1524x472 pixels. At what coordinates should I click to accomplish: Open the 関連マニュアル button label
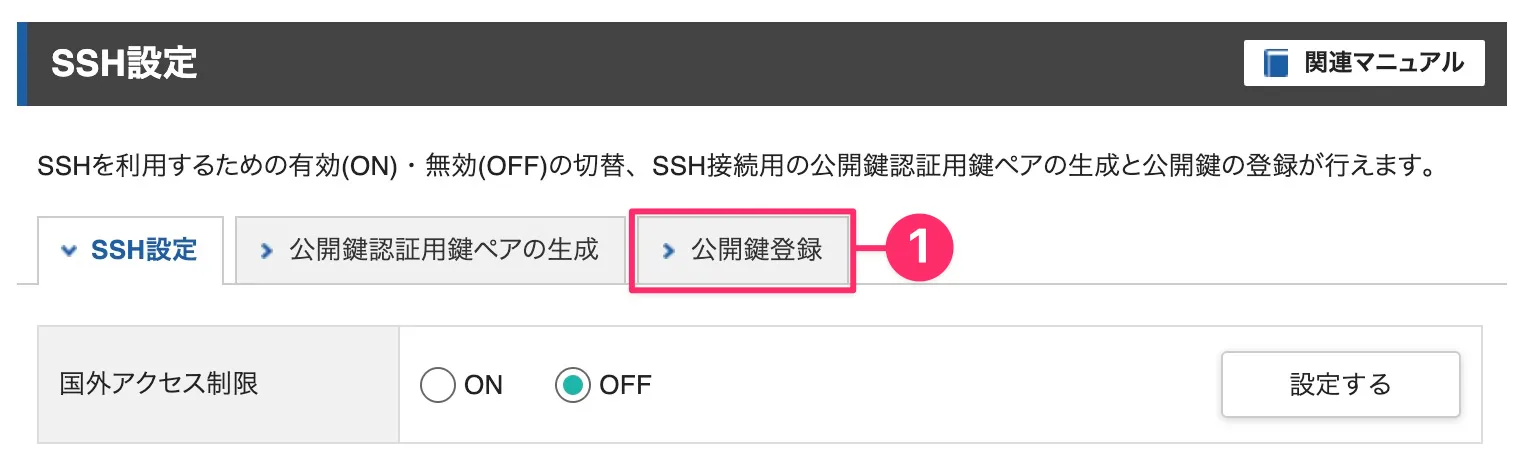(x=1384, y=64)
